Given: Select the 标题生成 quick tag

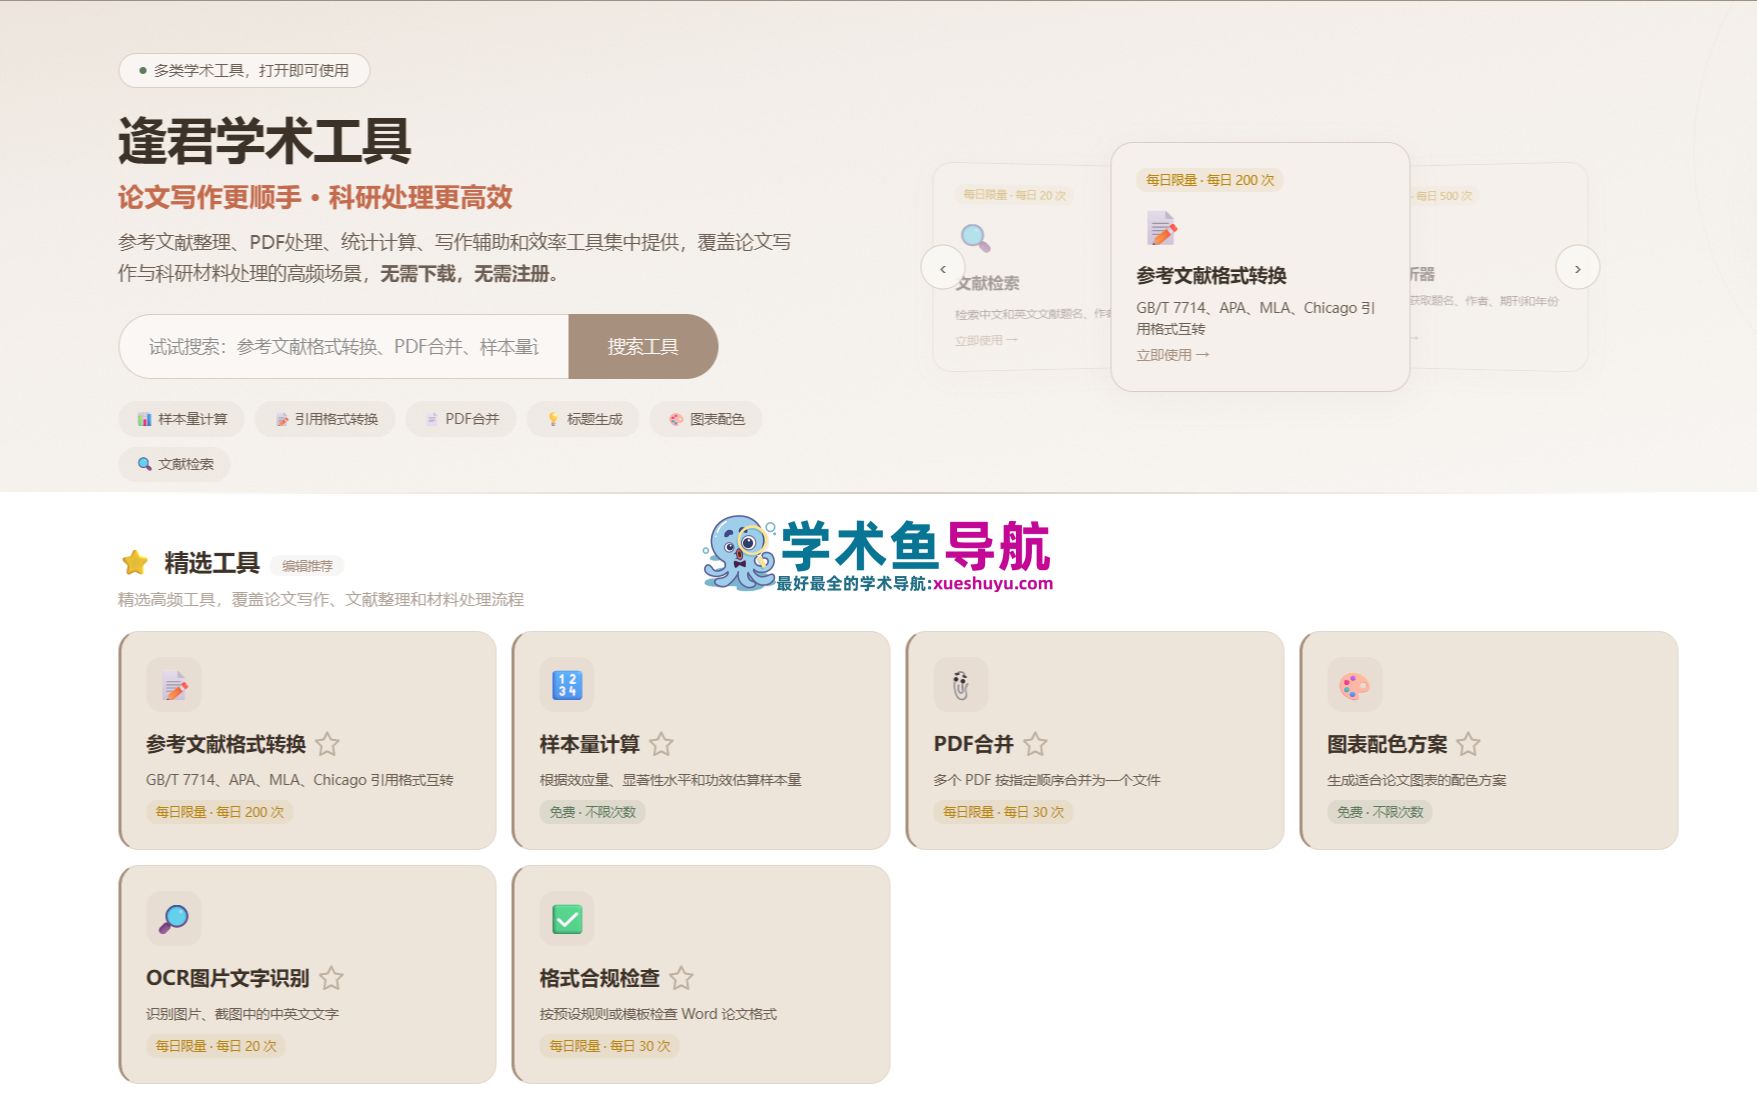Looking at the screenshot, I should [584, 419].
